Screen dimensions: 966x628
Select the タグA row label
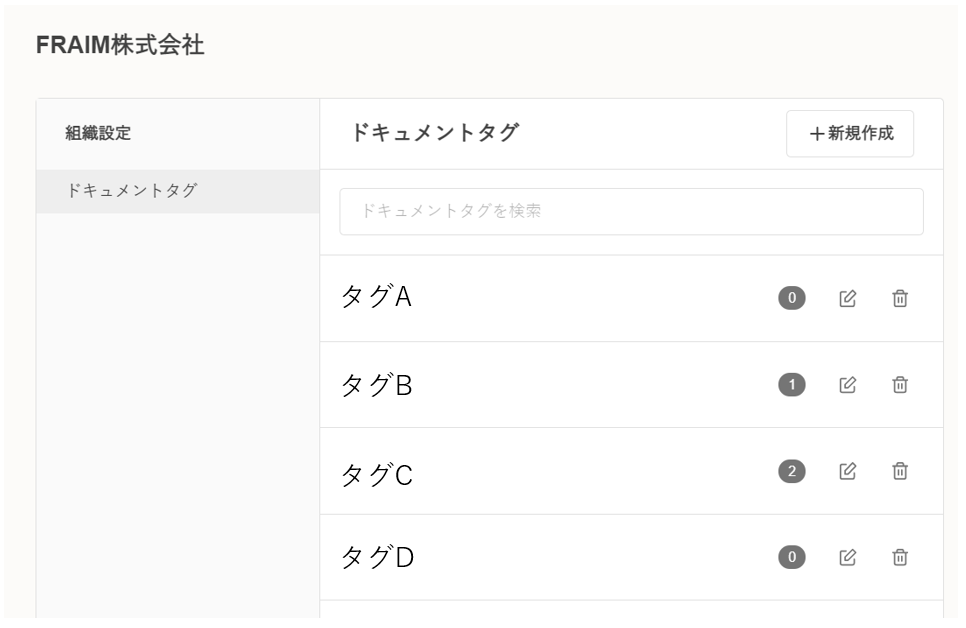click(376, 298)
